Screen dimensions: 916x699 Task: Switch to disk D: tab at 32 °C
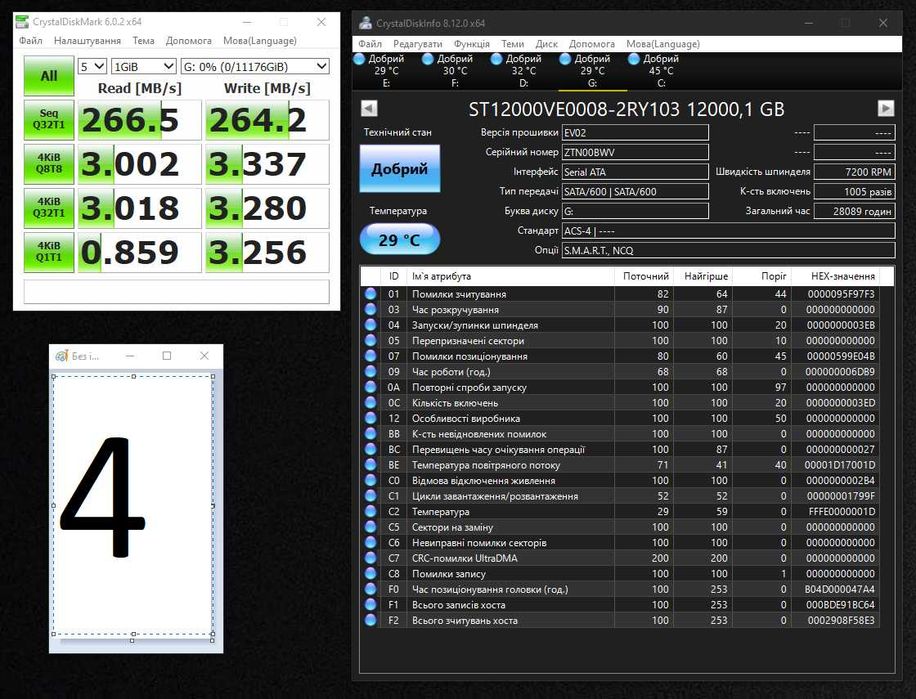coord(524,71)
